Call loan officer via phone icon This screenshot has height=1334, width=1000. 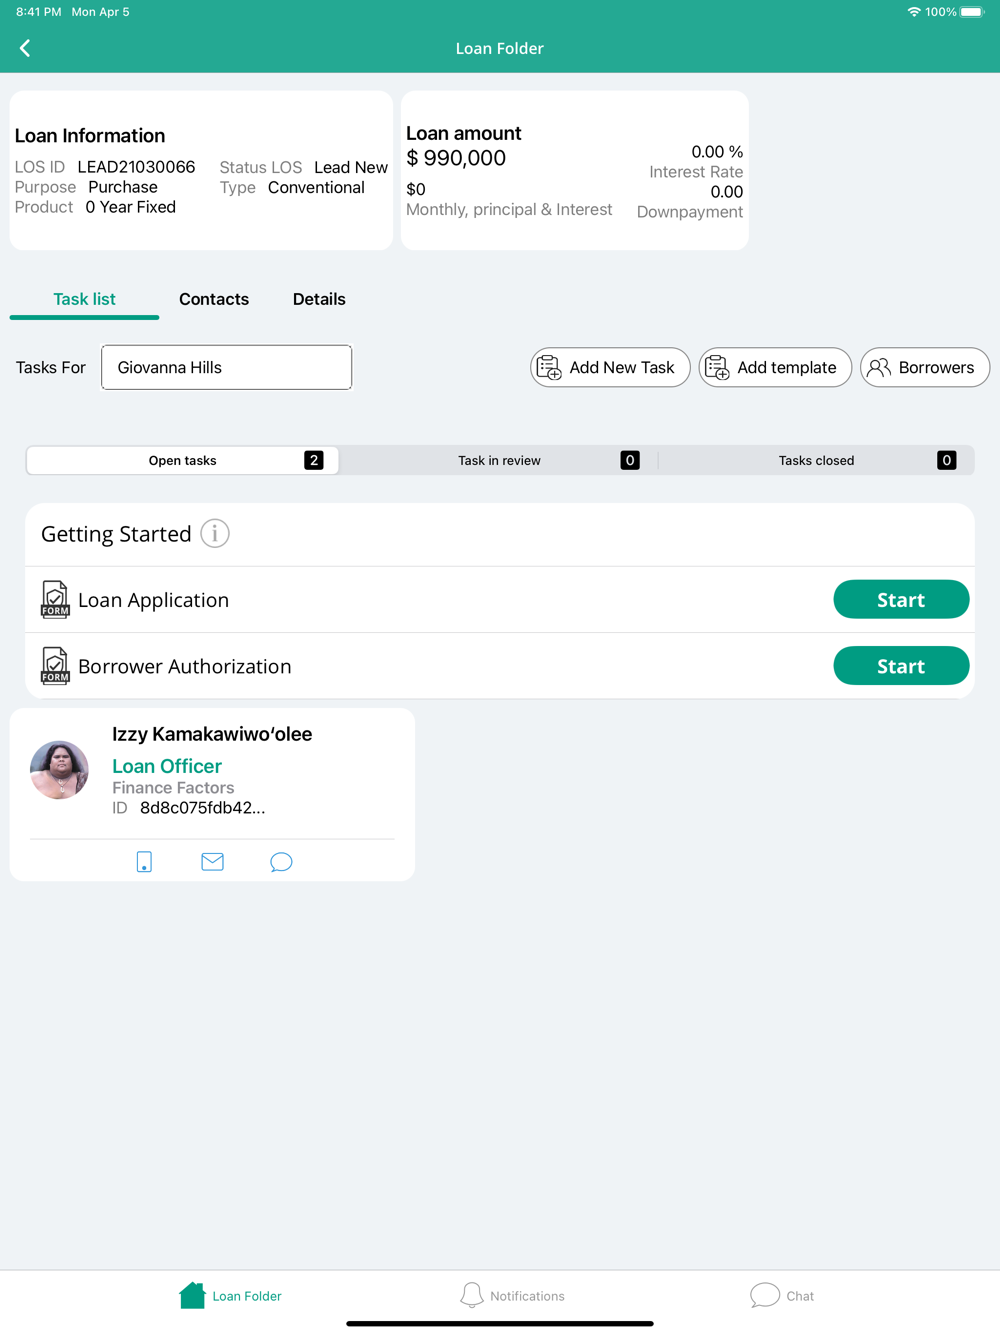144,862
